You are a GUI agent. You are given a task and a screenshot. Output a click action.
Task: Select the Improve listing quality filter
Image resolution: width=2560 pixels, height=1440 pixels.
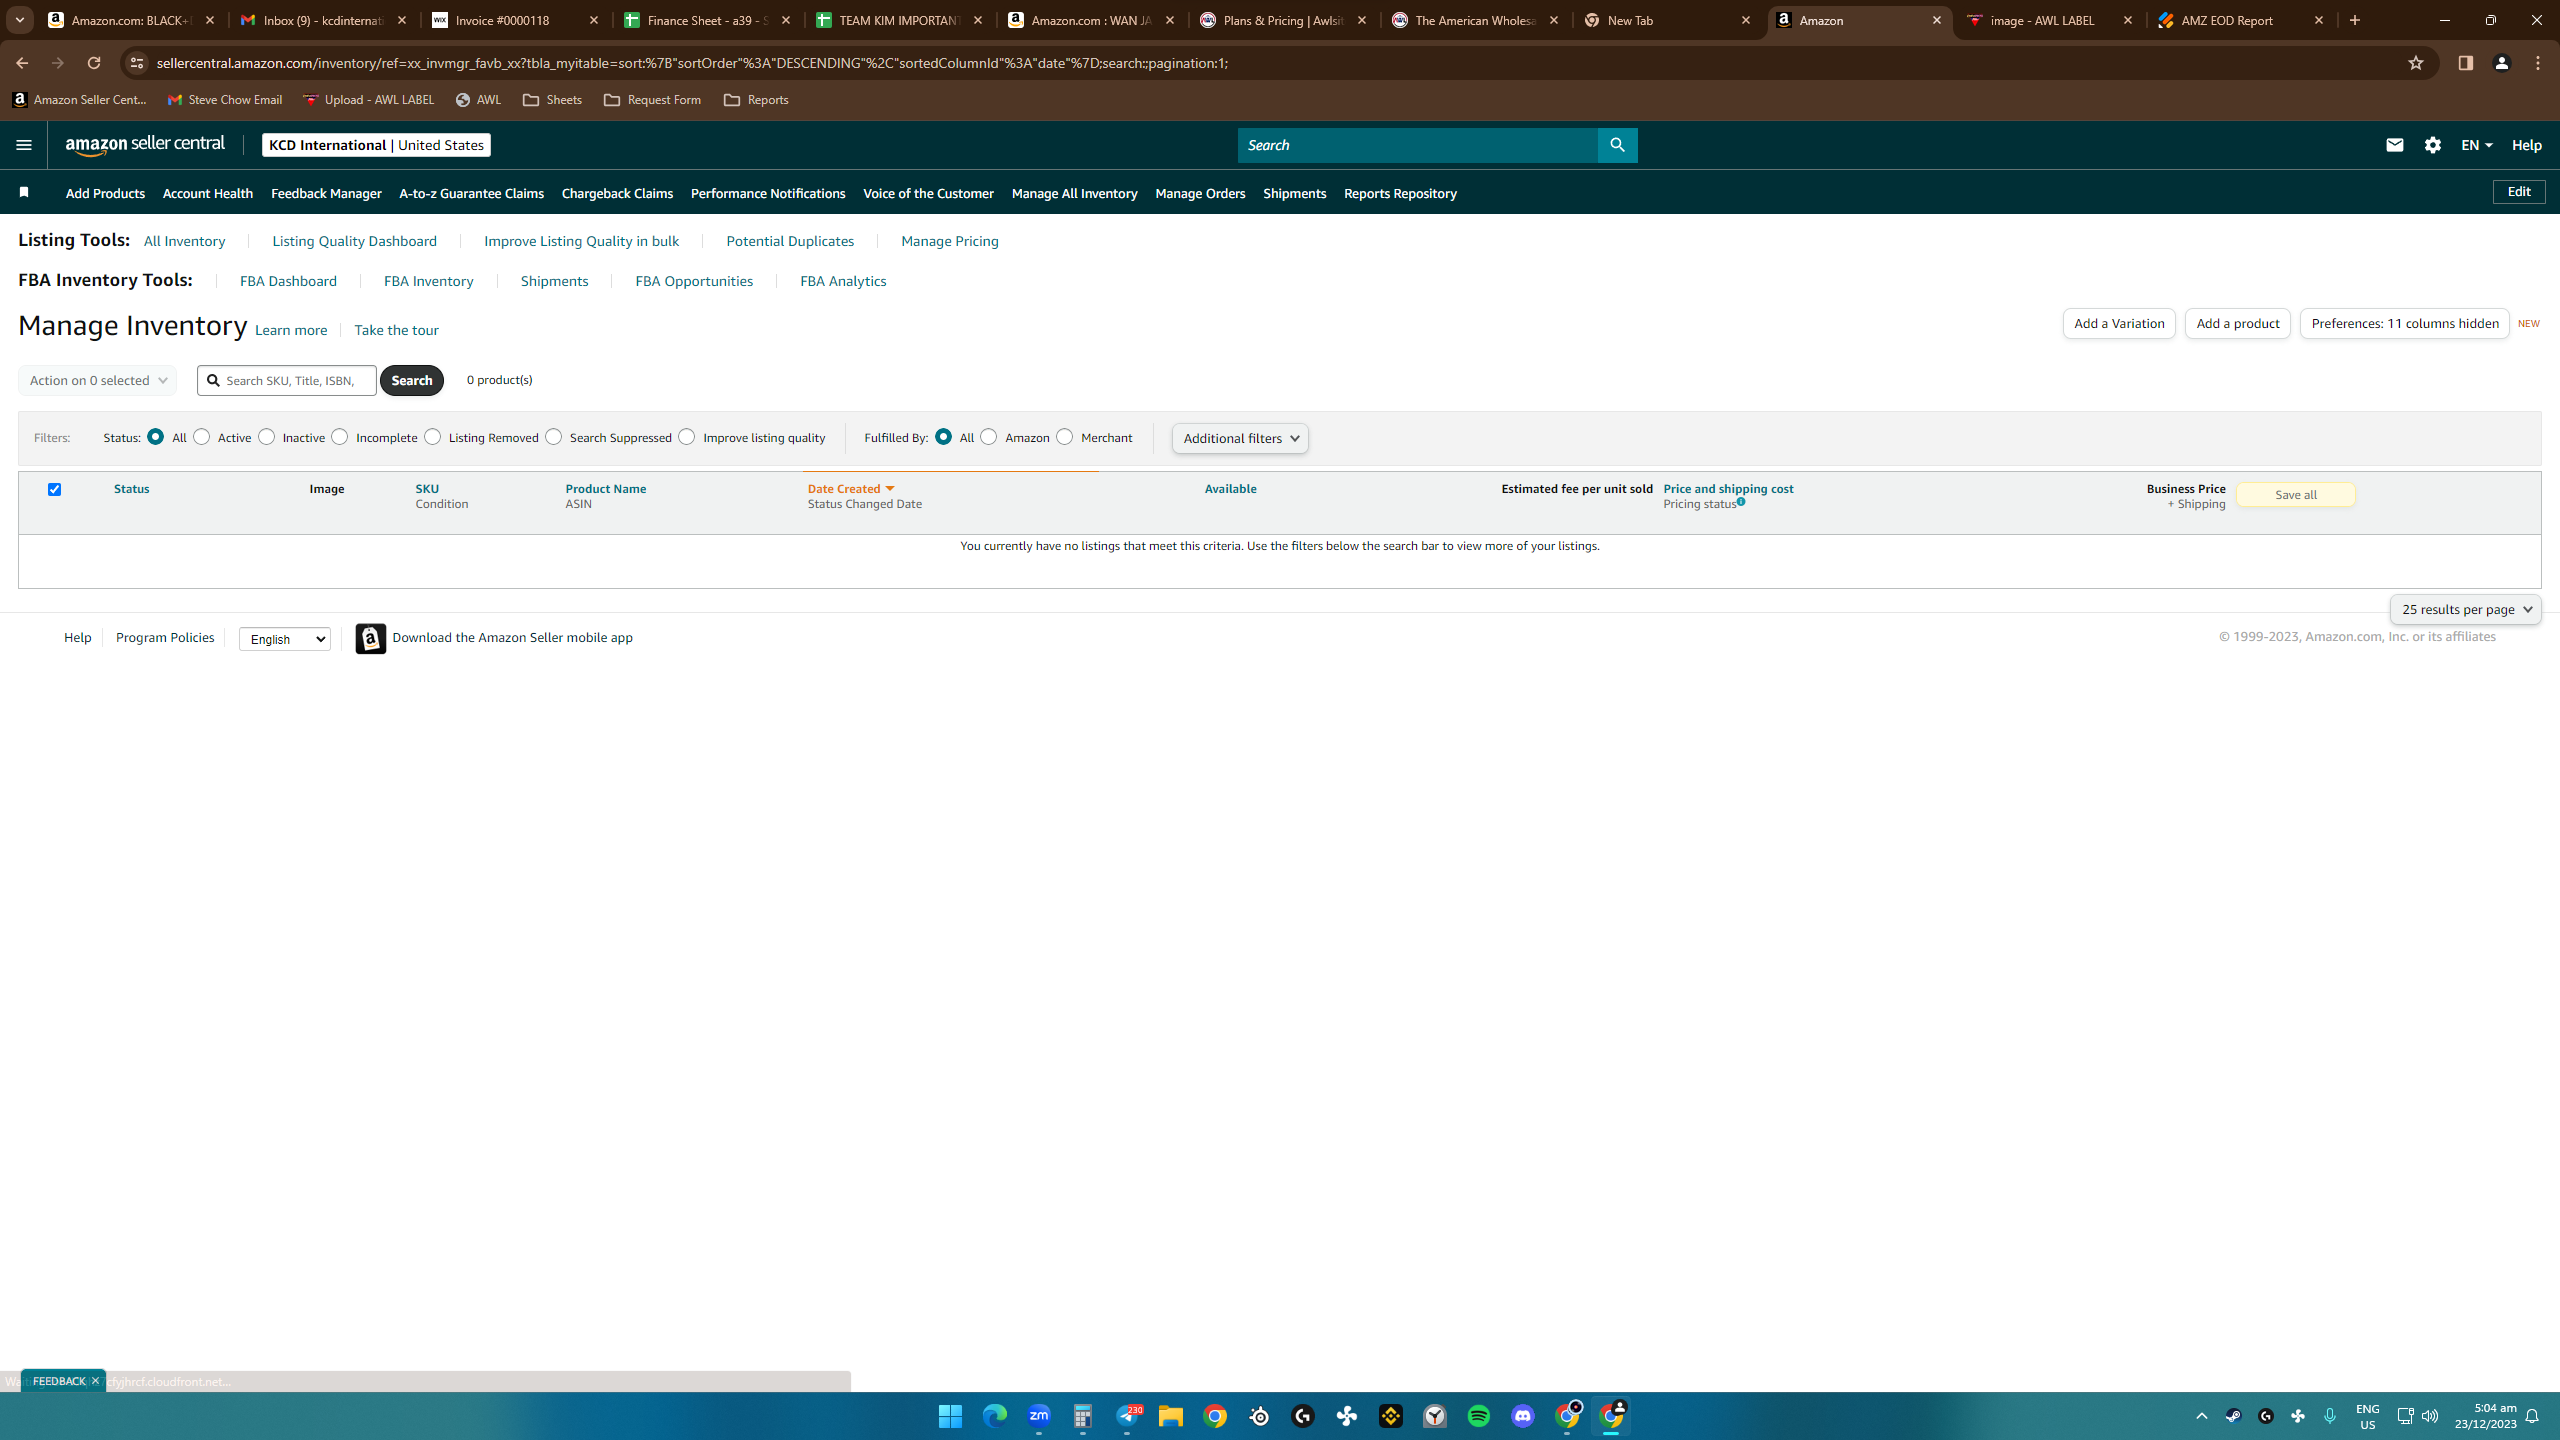tap(687, 437)
